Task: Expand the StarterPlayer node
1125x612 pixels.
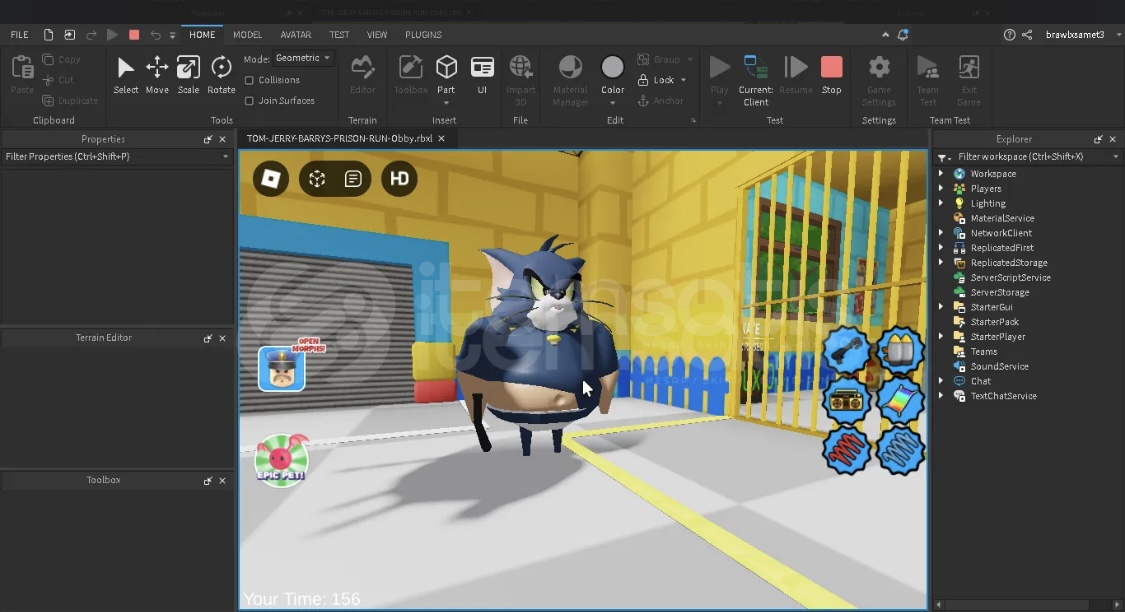Action: (941, 336)
